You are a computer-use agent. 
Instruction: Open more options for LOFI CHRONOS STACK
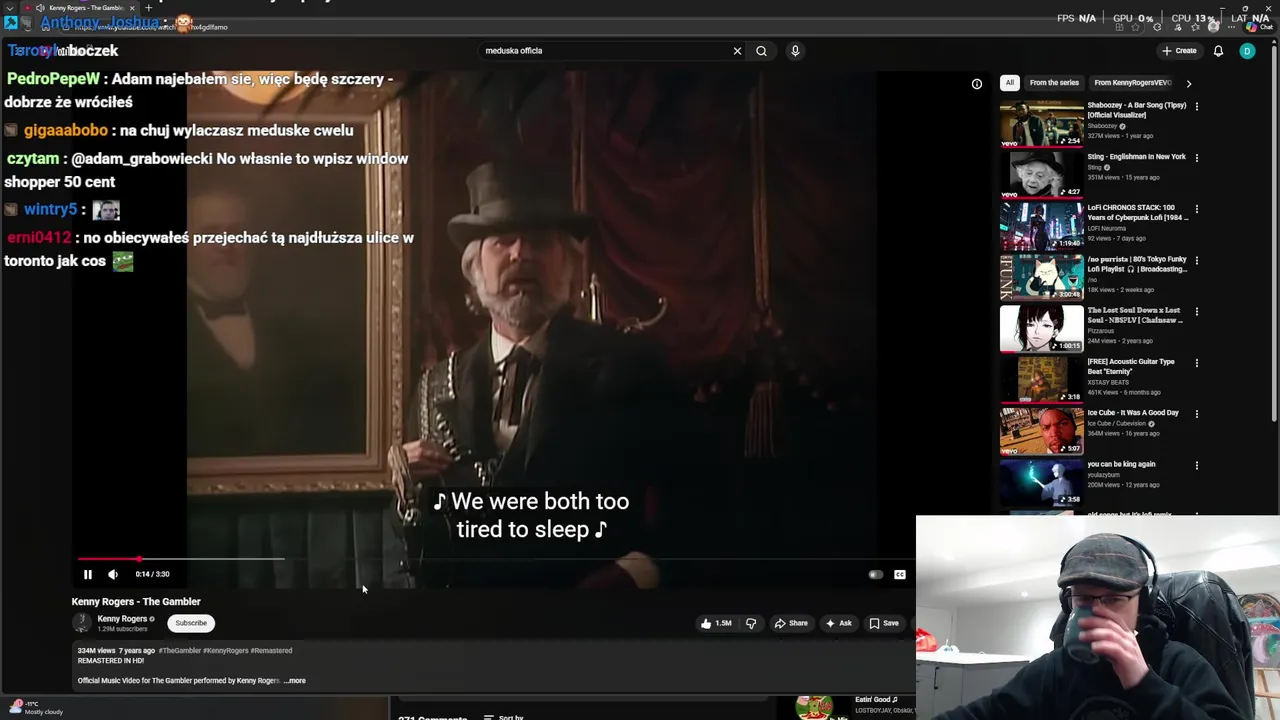coord(1196,208)
